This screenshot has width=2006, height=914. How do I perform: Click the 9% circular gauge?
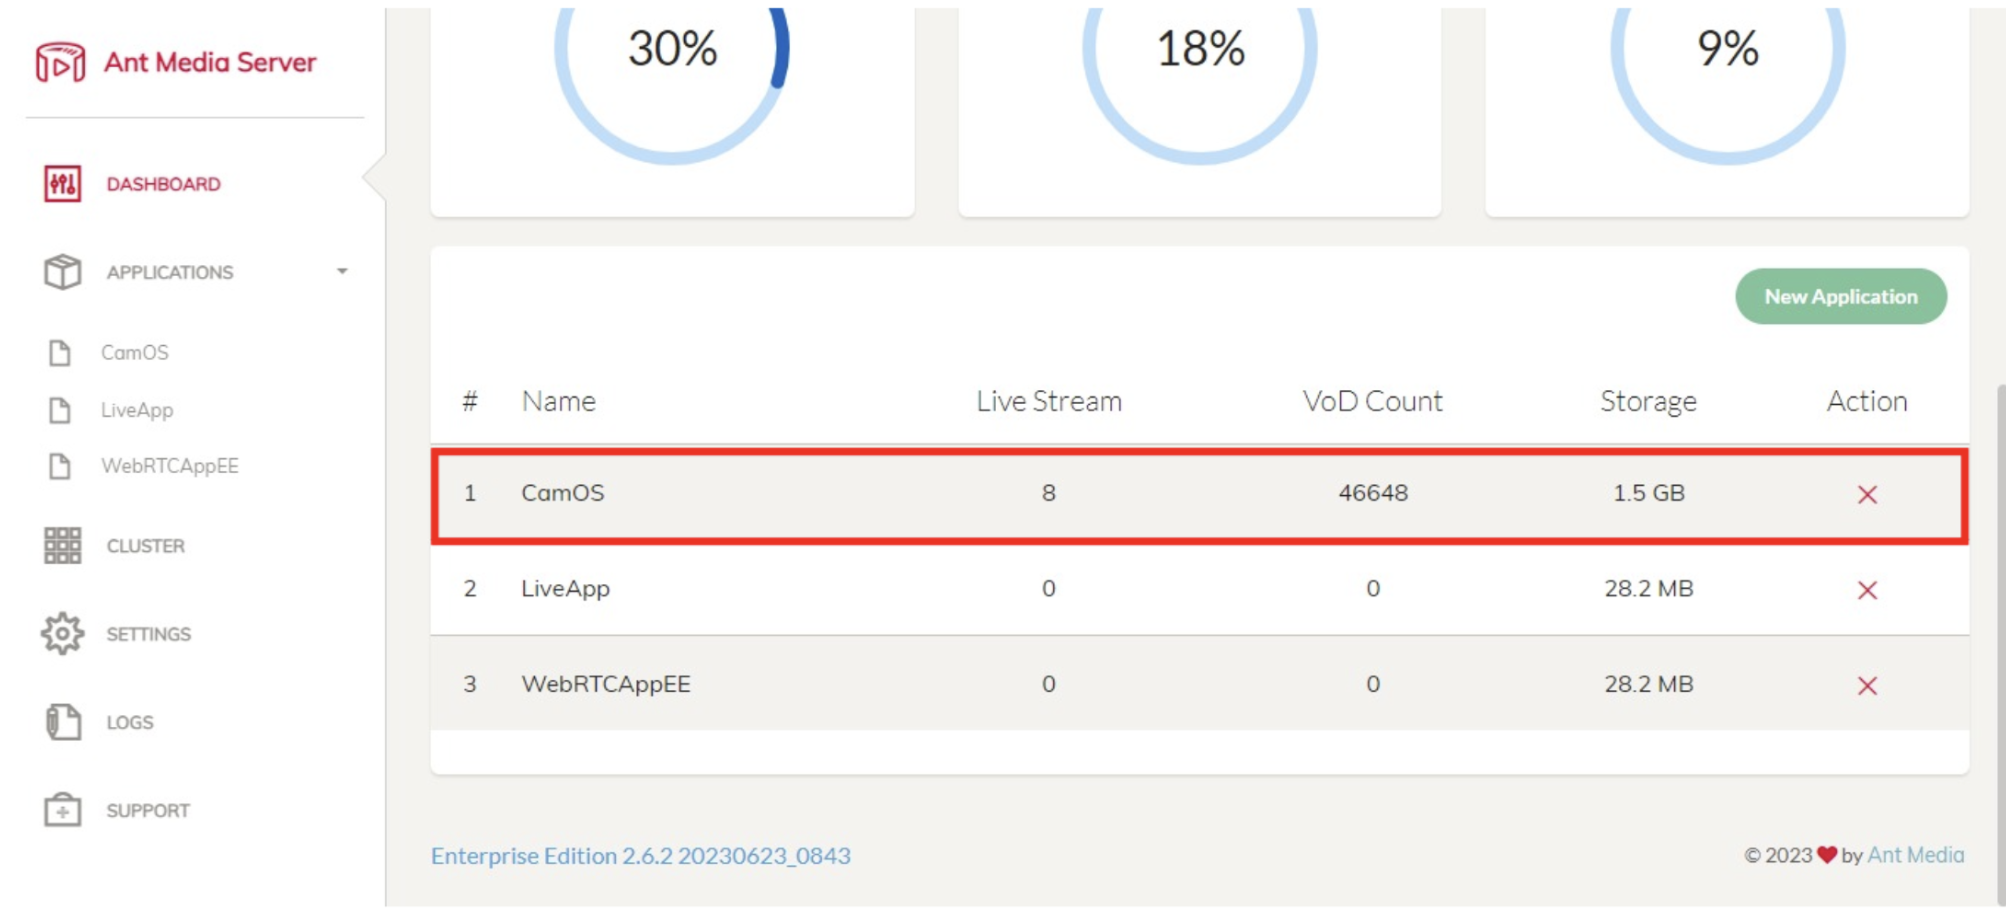click(1728, 50)
